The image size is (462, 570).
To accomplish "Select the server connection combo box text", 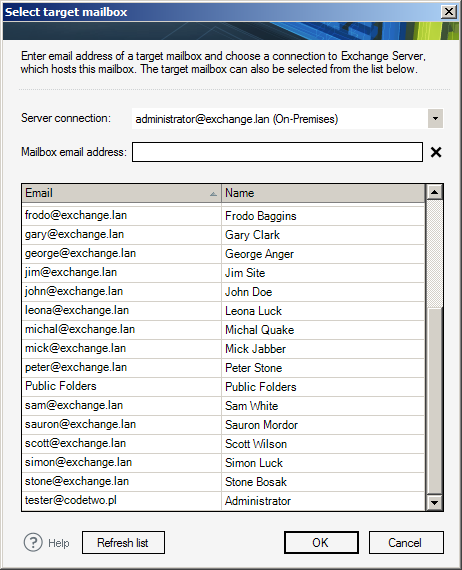I will (x=237, y=119).
